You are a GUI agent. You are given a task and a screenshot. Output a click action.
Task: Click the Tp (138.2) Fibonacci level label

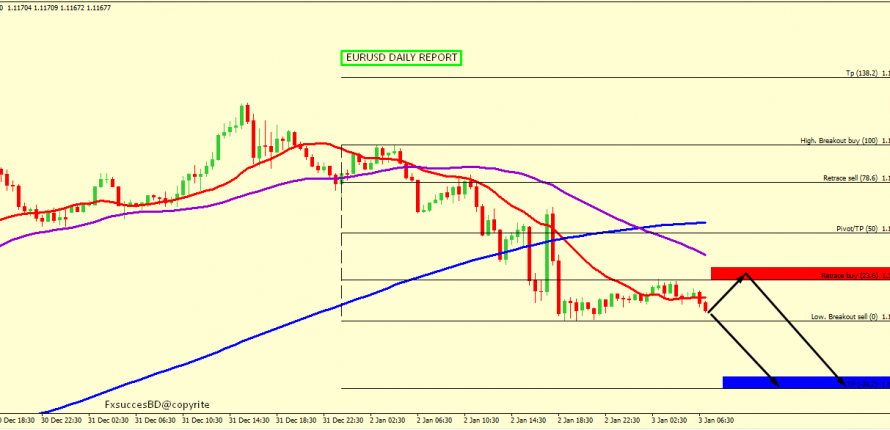point(861,73)
